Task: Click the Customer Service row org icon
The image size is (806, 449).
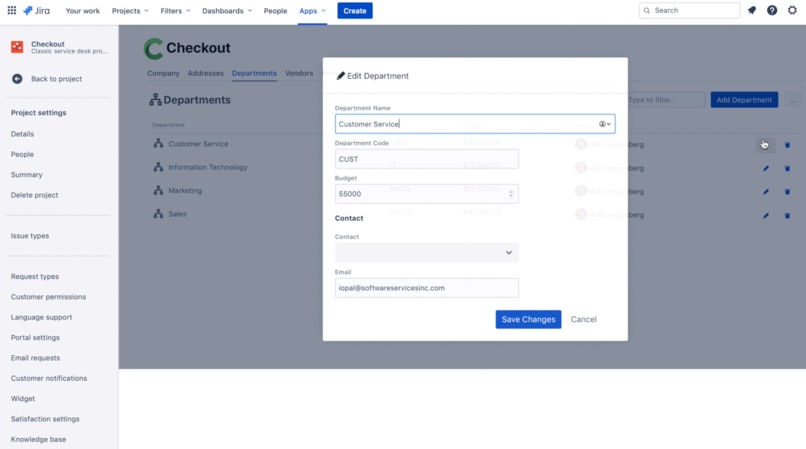Action: tap(158, 143)
